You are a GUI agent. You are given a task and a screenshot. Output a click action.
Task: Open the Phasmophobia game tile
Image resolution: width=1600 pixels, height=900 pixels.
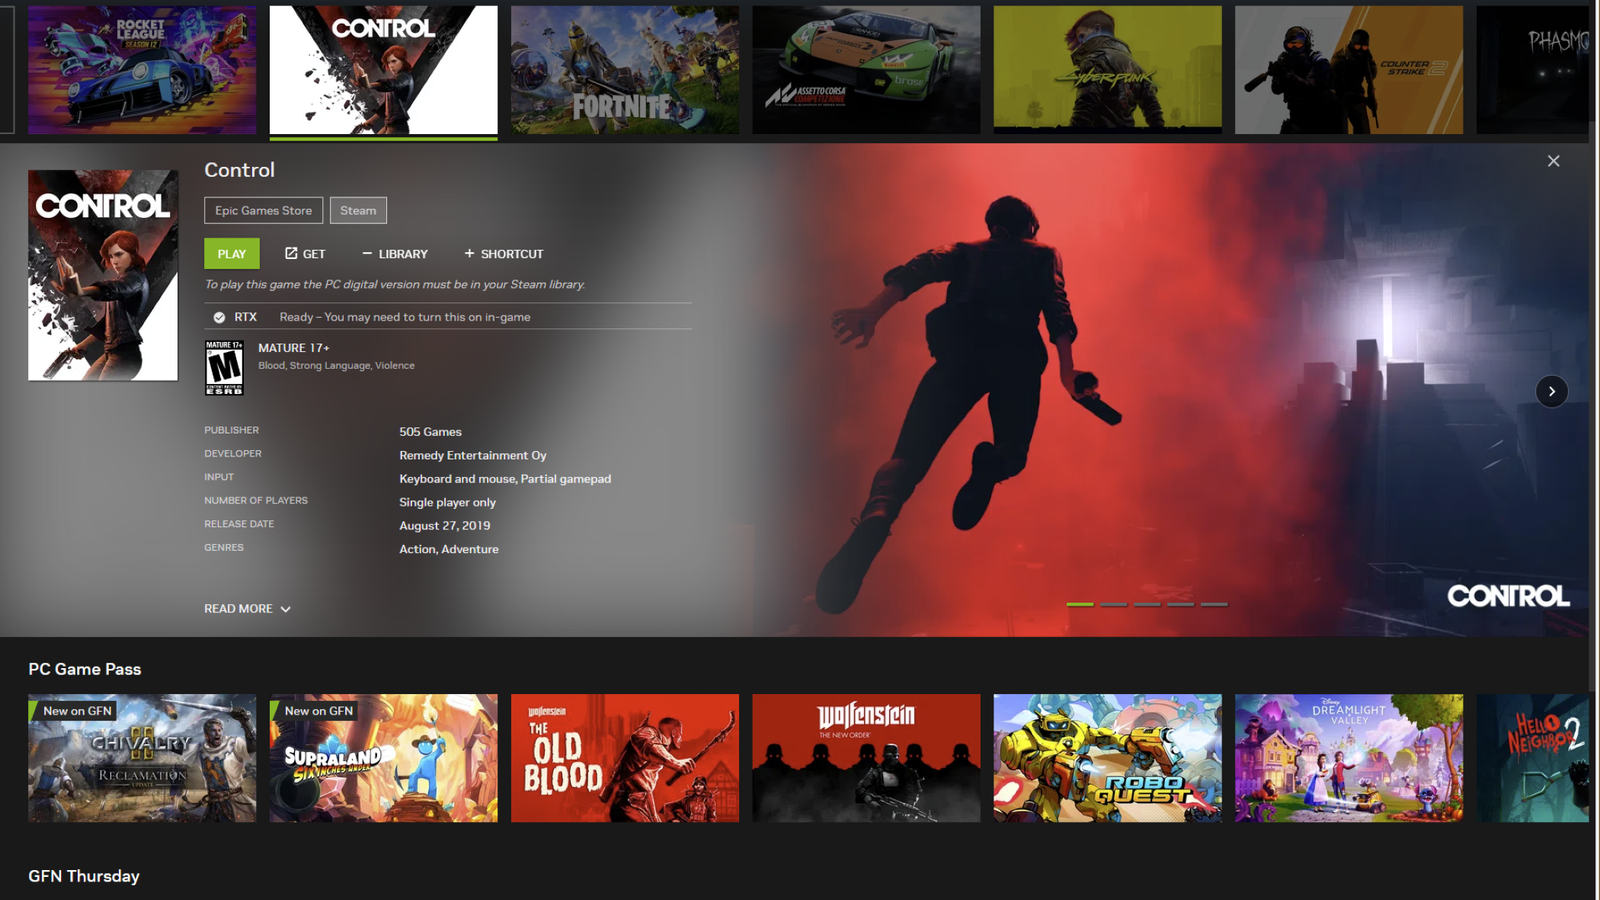[1533, 70]
